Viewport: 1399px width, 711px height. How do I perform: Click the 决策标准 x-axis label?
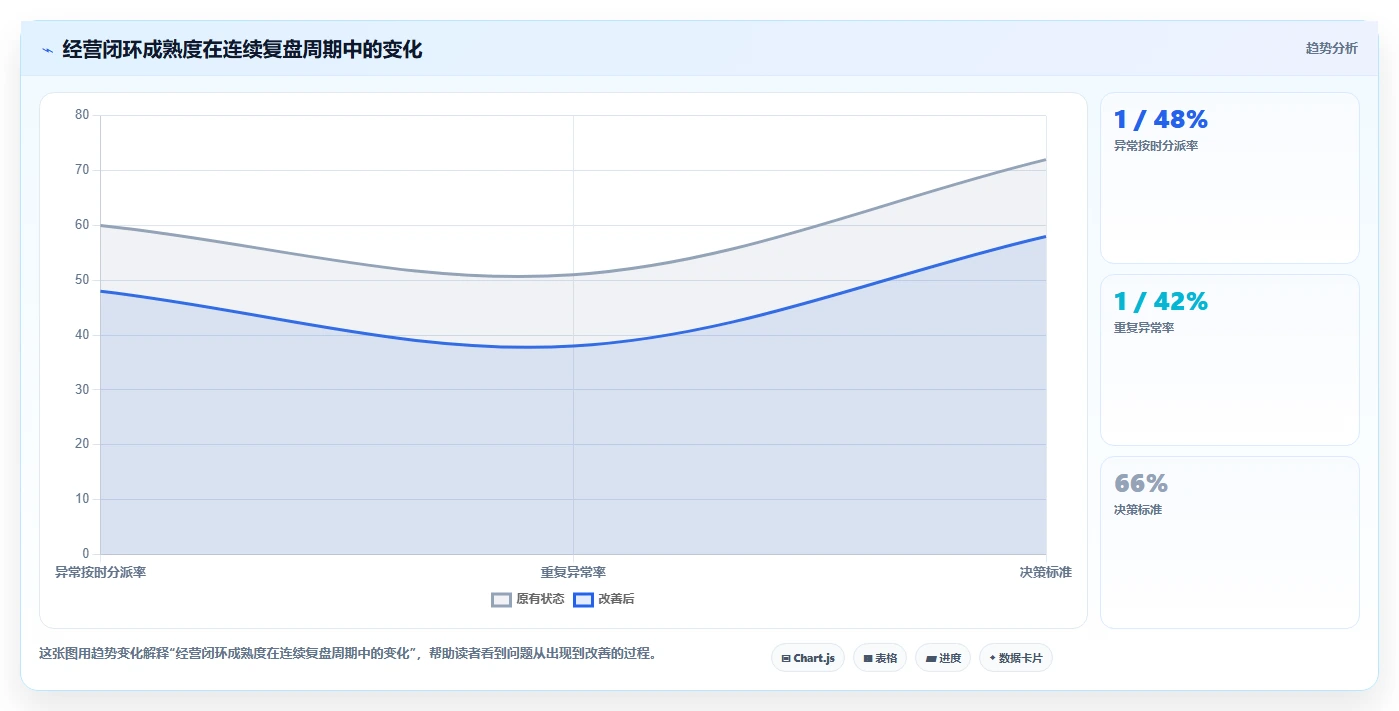click(1046, 572)
